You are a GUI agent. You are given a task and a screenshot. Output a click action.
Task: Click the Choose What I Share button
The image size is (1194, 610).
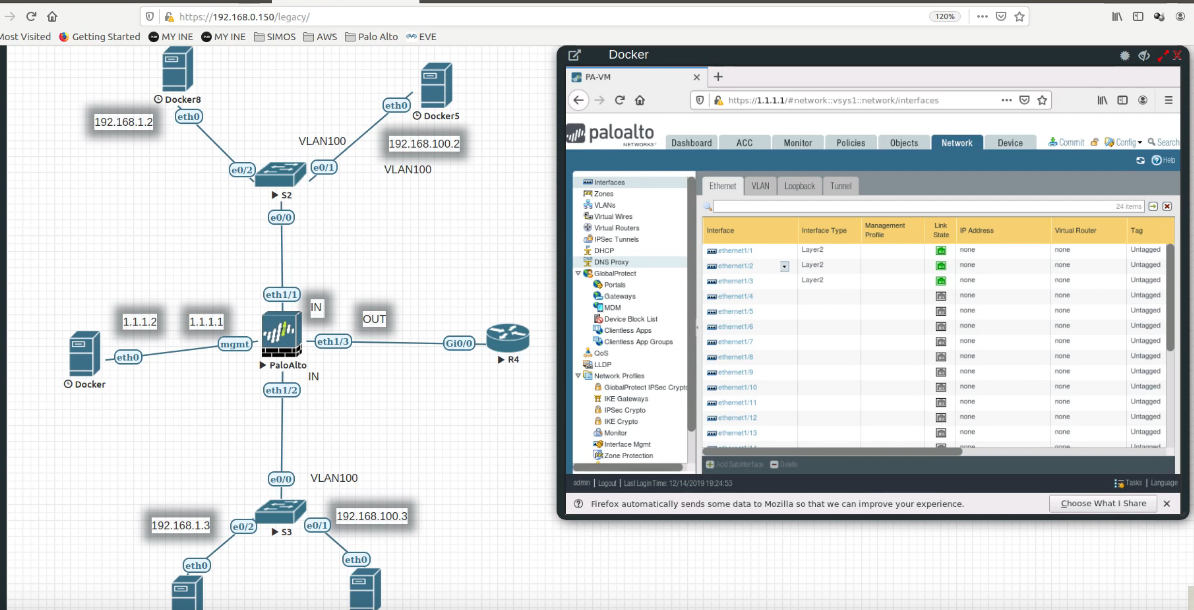click(1103, 504)
